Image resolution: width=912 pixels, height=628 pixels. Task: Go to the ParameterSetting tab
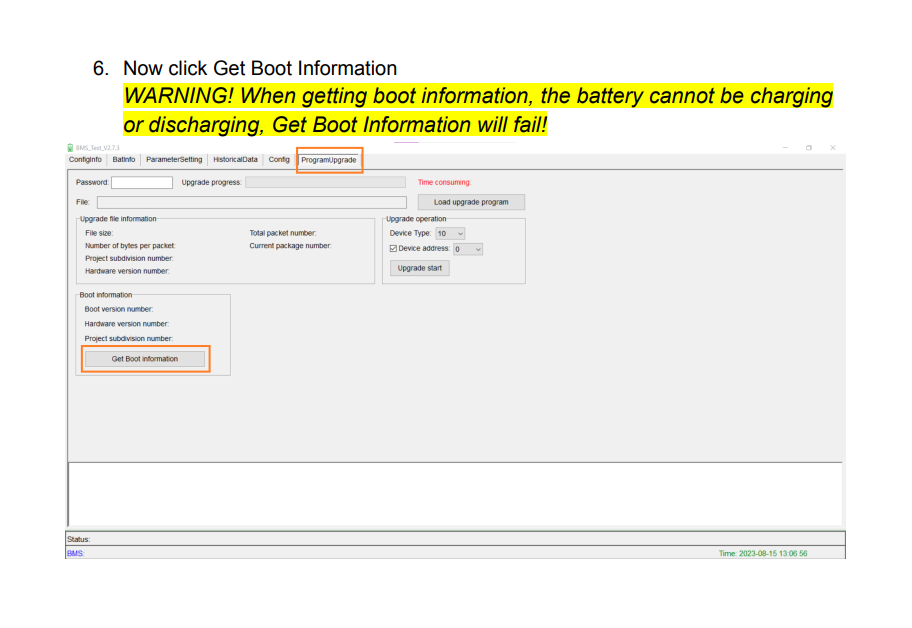[x=174, y=160]
